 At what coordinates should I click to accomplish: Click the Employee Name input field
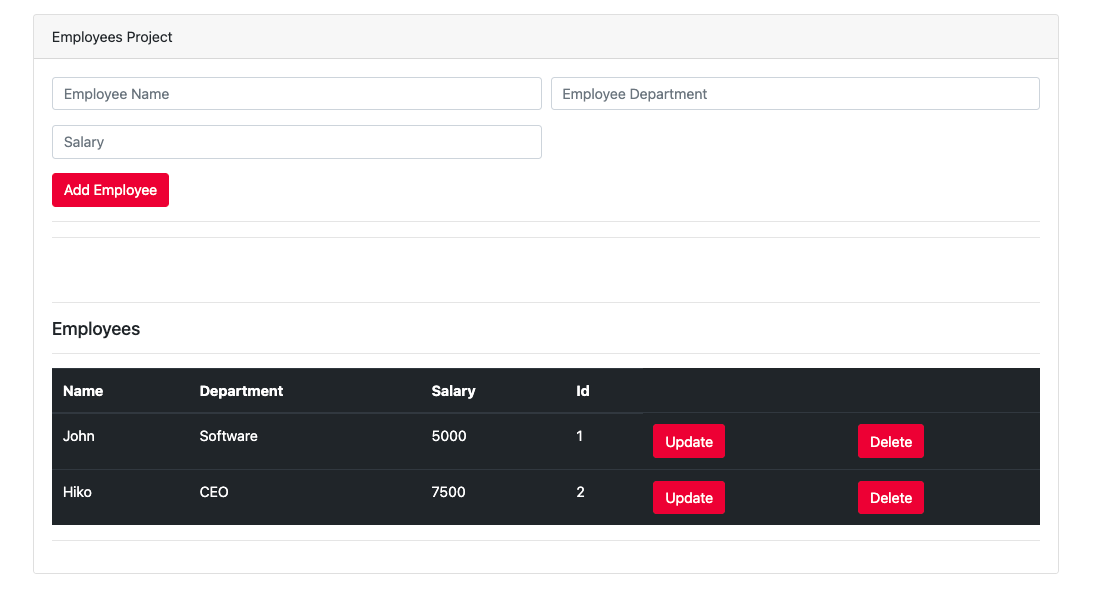pos(296,93)
